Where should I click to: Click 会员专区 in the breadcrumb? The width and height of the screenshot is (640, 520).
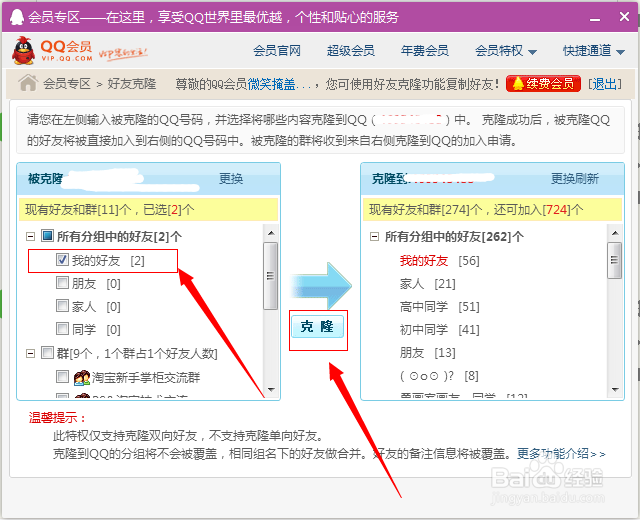pos(67,84)
